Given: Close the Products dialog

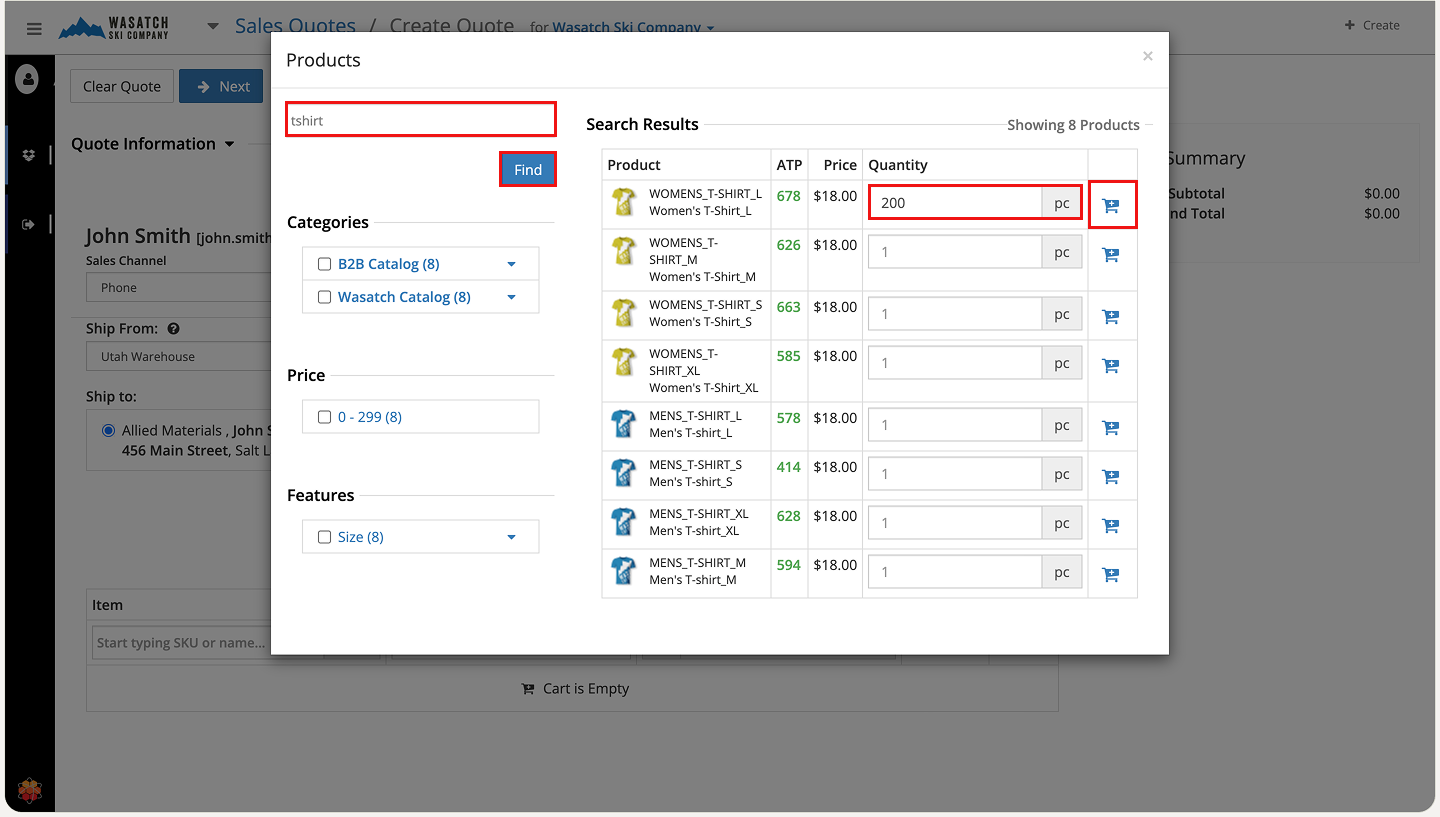Looking at the screenshot, I should pyautogui.click(x=1147, y=57).
